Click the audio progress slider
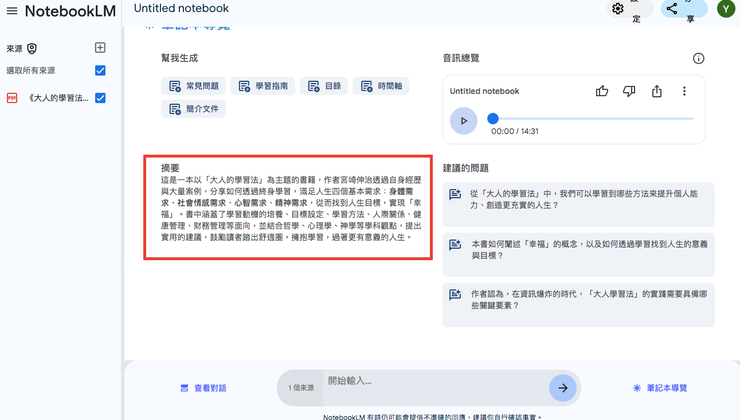The width and height of the screenshot is (740, 420). (590, 119)
